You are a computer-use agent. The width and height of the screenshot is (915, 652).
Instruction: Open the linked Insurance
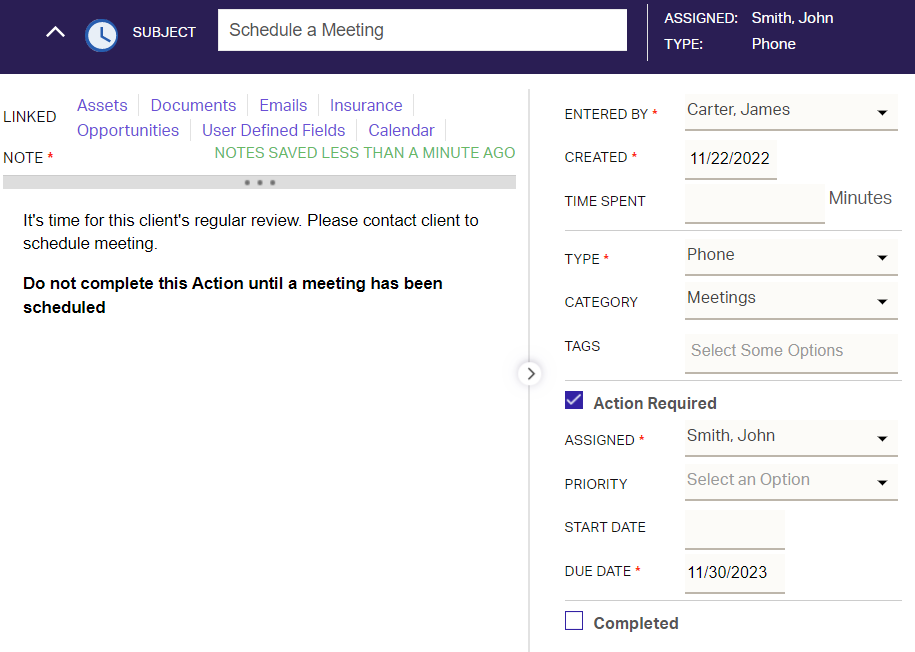coord(366,105)
